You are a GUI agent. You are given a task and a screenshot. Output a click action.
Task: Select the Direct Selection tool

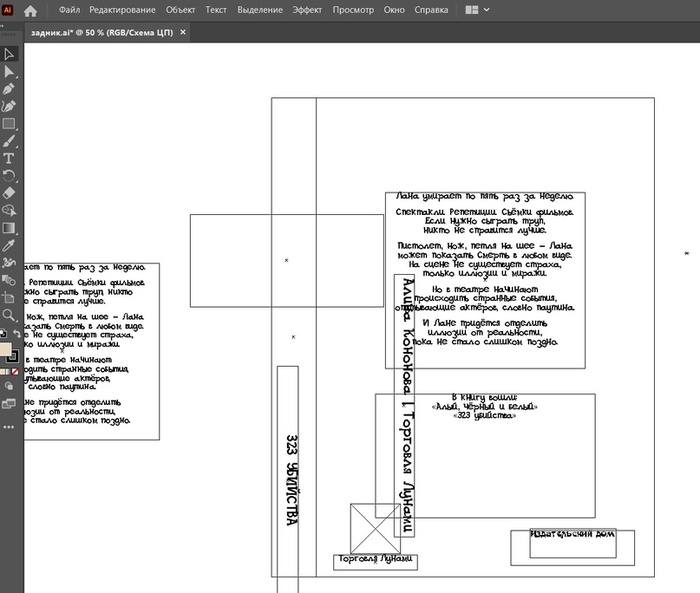pyautogui.click(x=8, y=71)
